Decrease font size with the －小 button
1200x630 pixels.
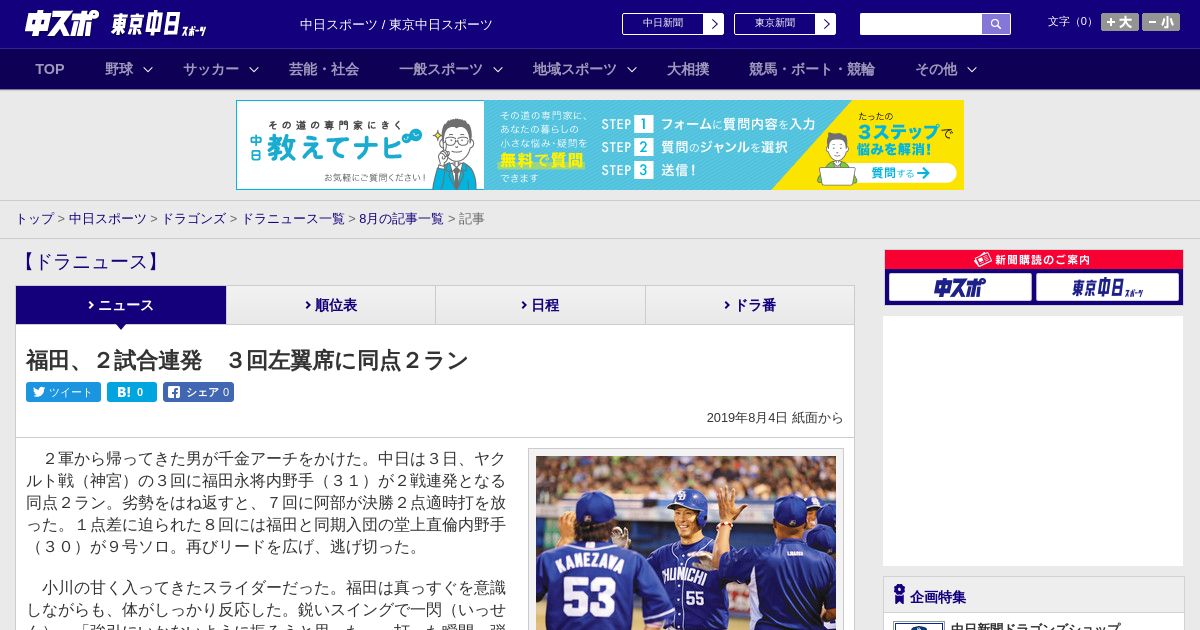pyautogui.click(x=1161, y=22)
